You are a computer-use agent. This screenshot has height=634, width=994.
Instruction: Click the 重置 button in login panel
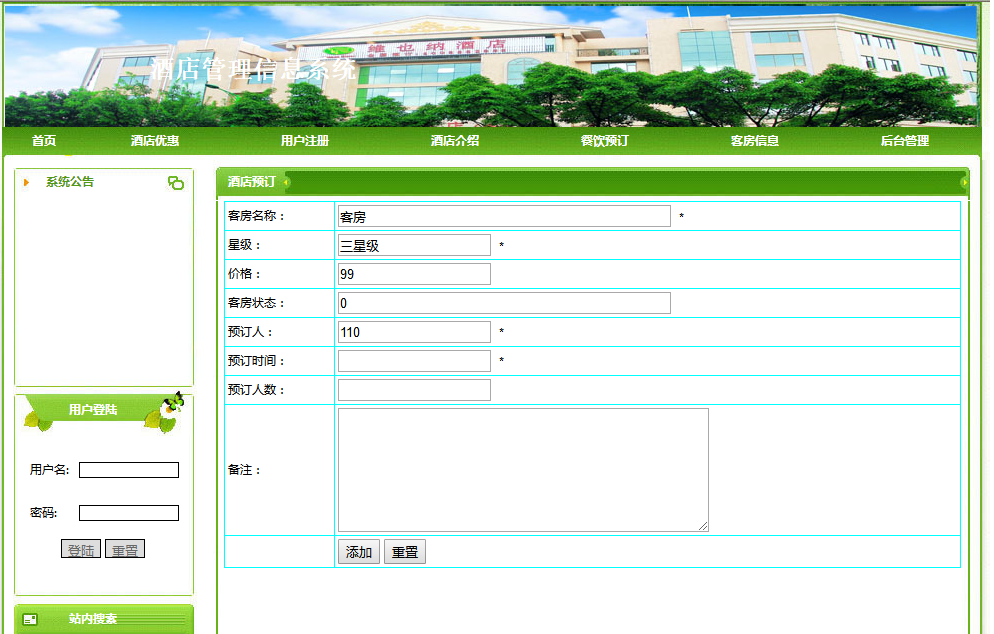pyautogui.click(x=125, y=549)
